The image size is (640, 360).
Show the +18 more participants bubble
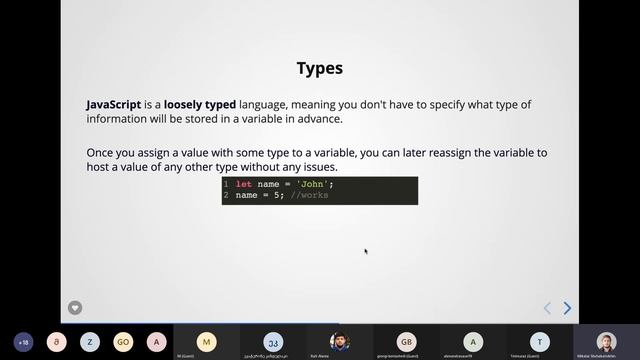click(23, 342)
